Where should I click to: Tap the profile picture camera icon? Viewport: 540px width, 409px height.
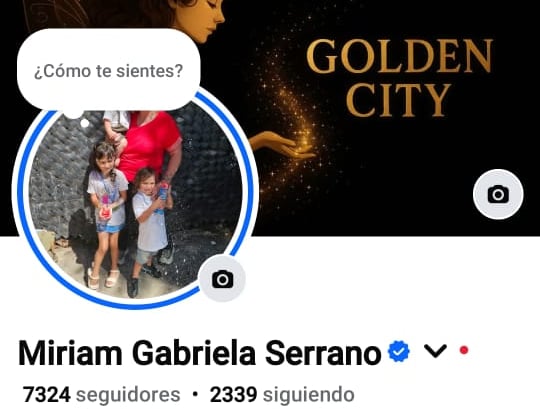(x=222, y=279)
